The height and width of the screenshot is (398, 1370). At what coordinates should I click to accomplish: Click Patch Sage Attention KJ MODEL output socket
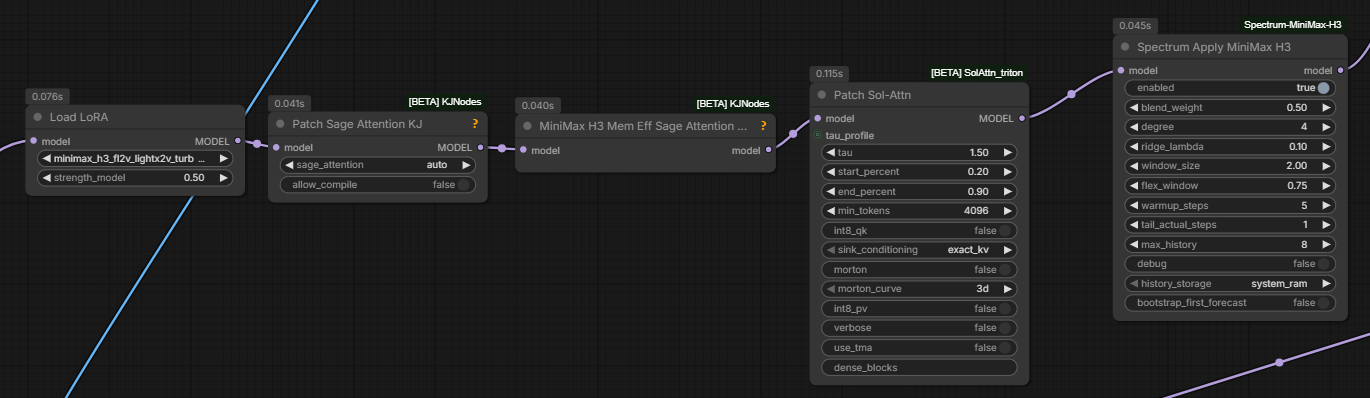(481, 148)
